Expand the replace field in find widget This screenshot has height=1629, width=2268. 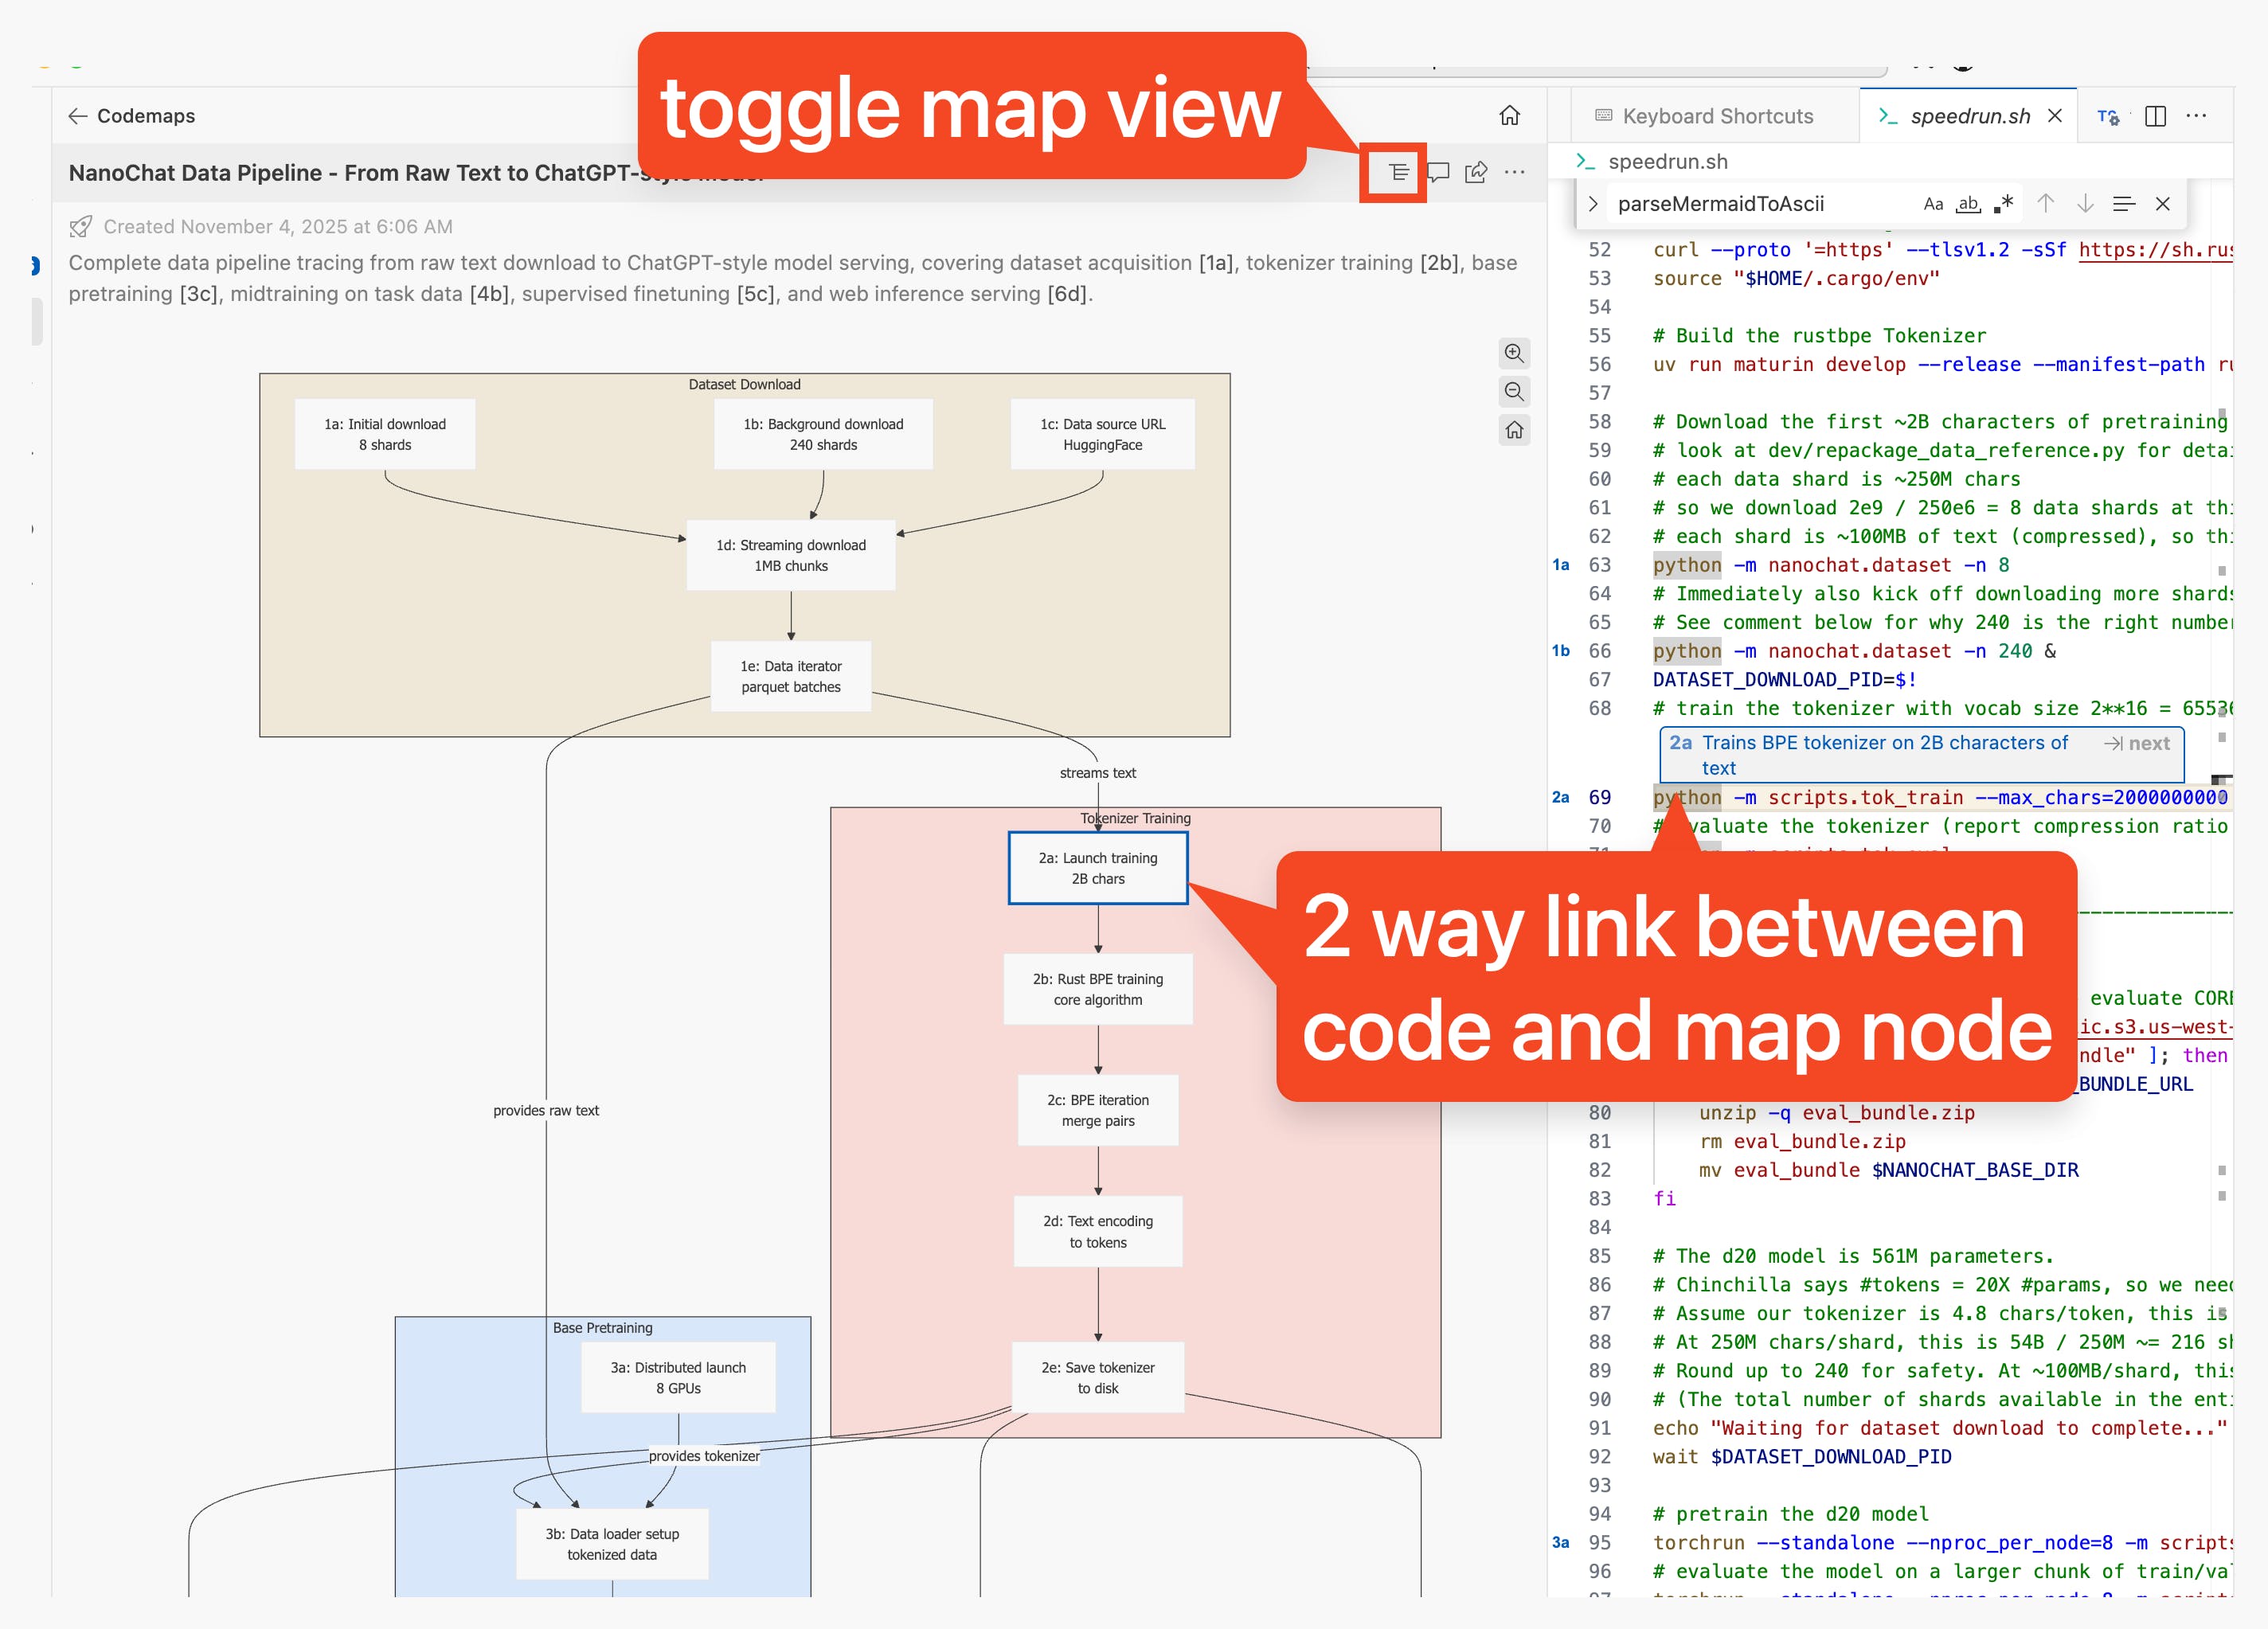pos(1593,204)
